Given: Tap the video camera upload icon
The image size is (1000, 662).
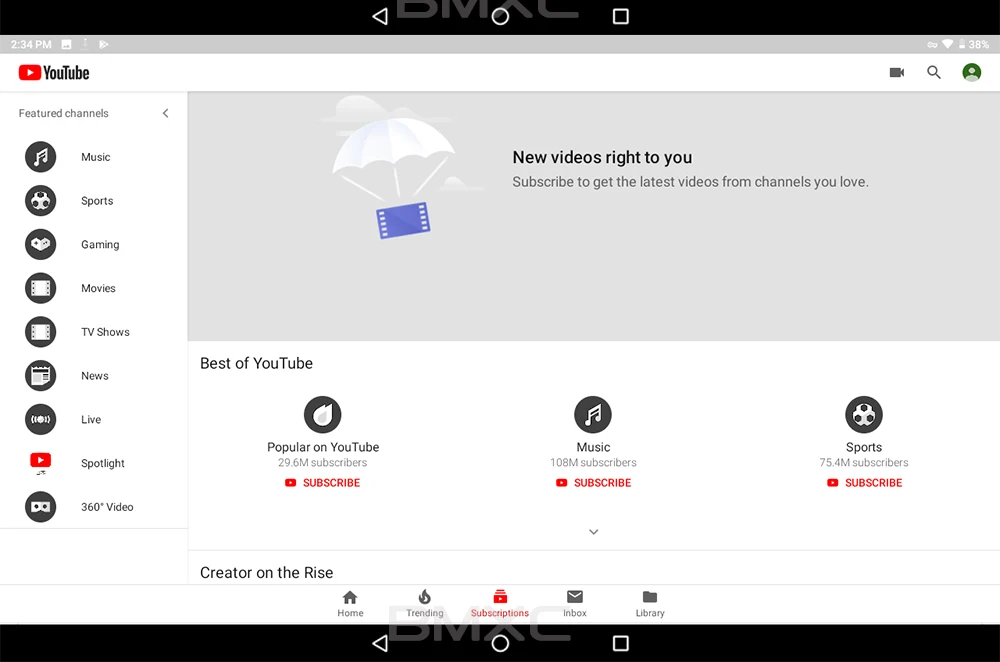Looking at the screenshot, I should click(897, 73).
